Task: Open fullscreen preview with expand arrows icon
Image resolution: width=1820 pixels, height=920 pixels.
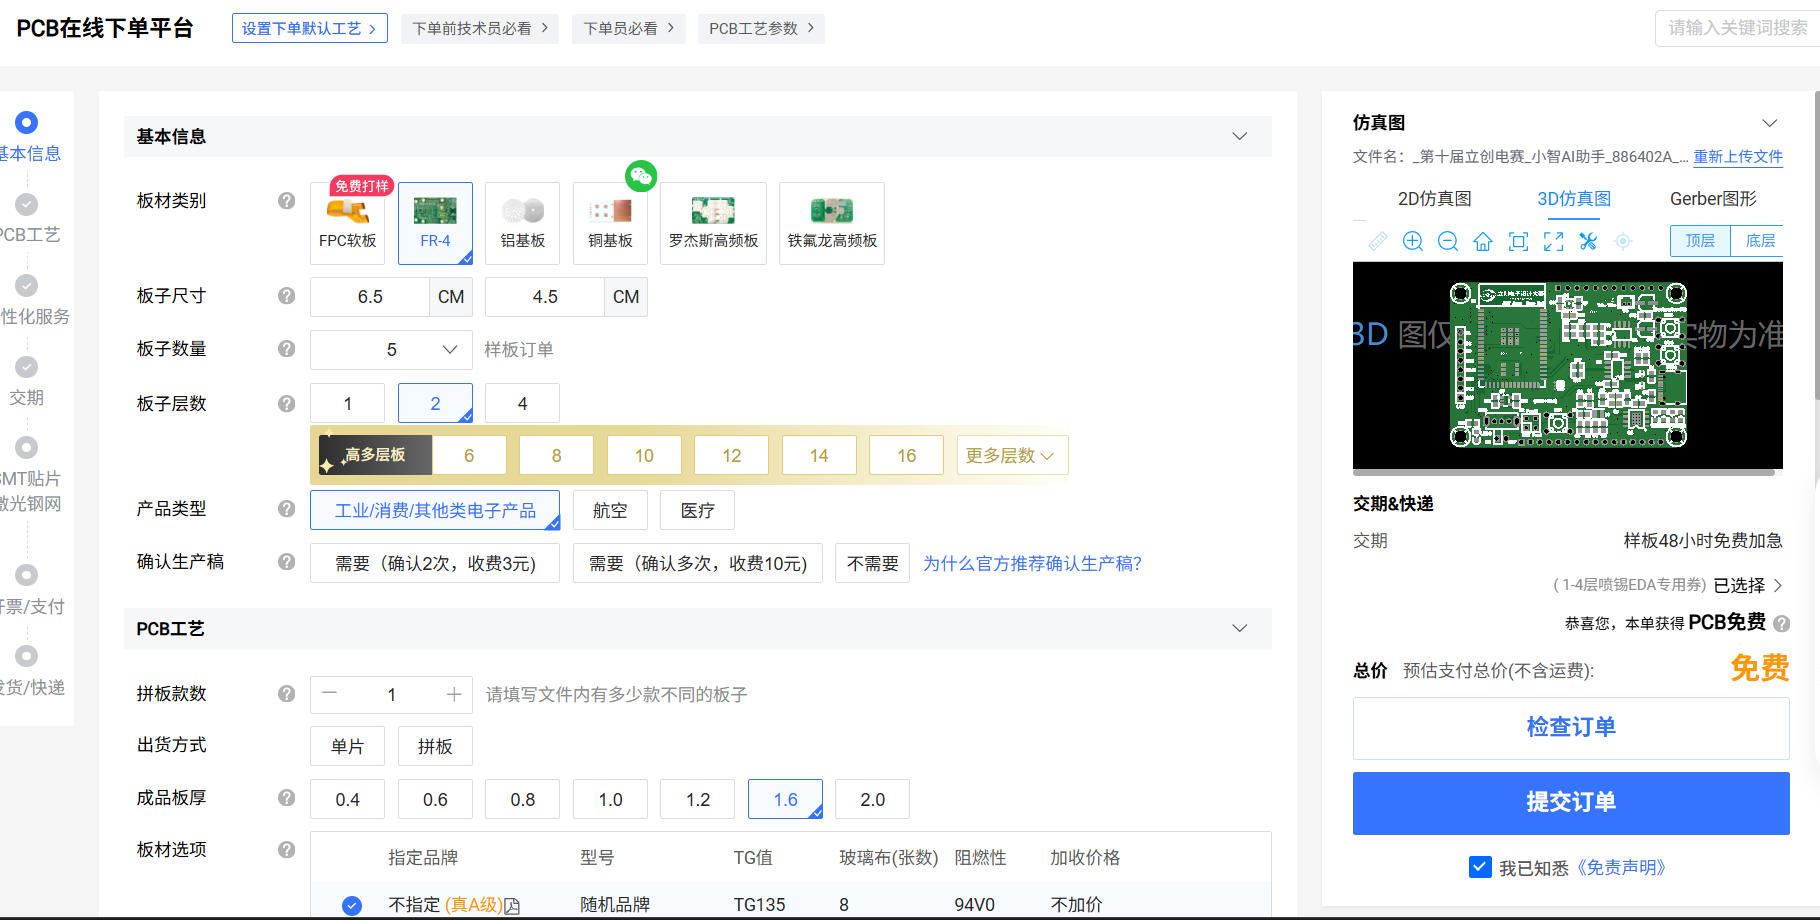Action: [1553, 241]
